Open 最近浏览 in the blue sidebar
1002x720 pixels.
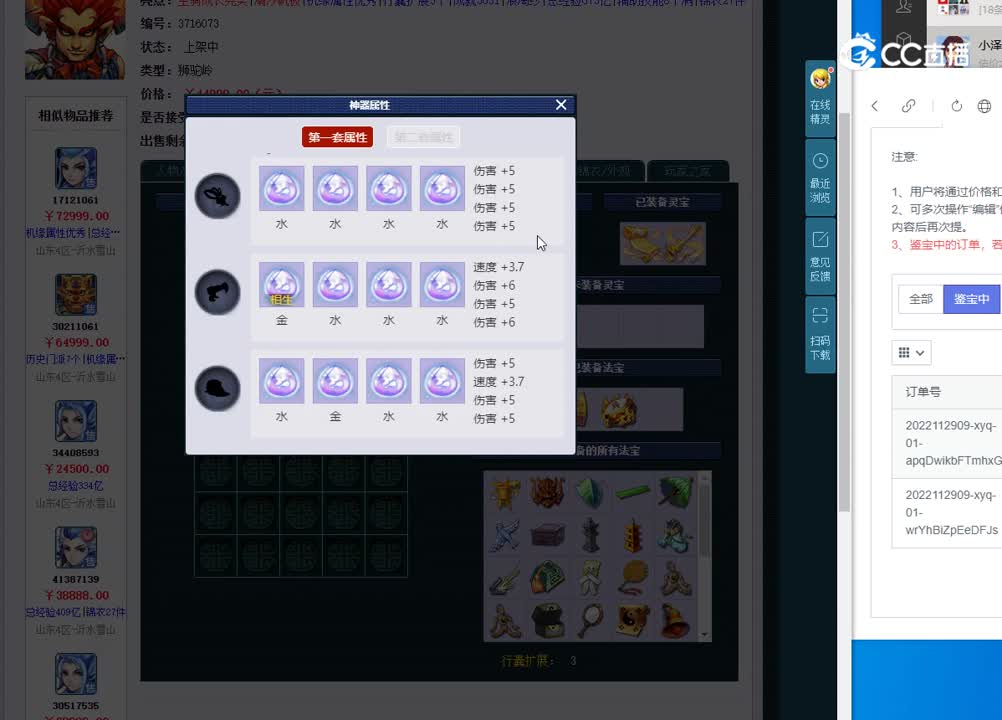coord(821,177)
